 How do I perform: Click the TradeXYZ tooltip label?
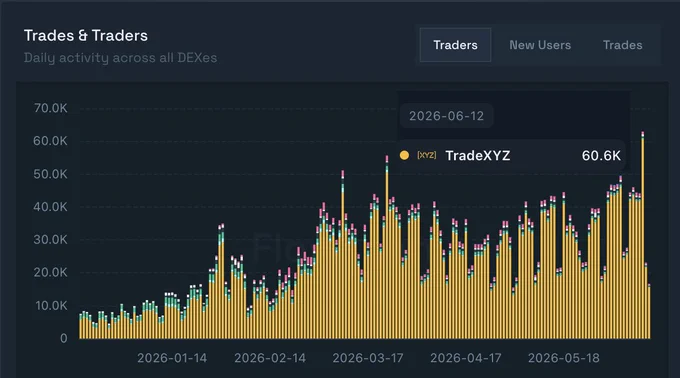click(x=477, y=156)
